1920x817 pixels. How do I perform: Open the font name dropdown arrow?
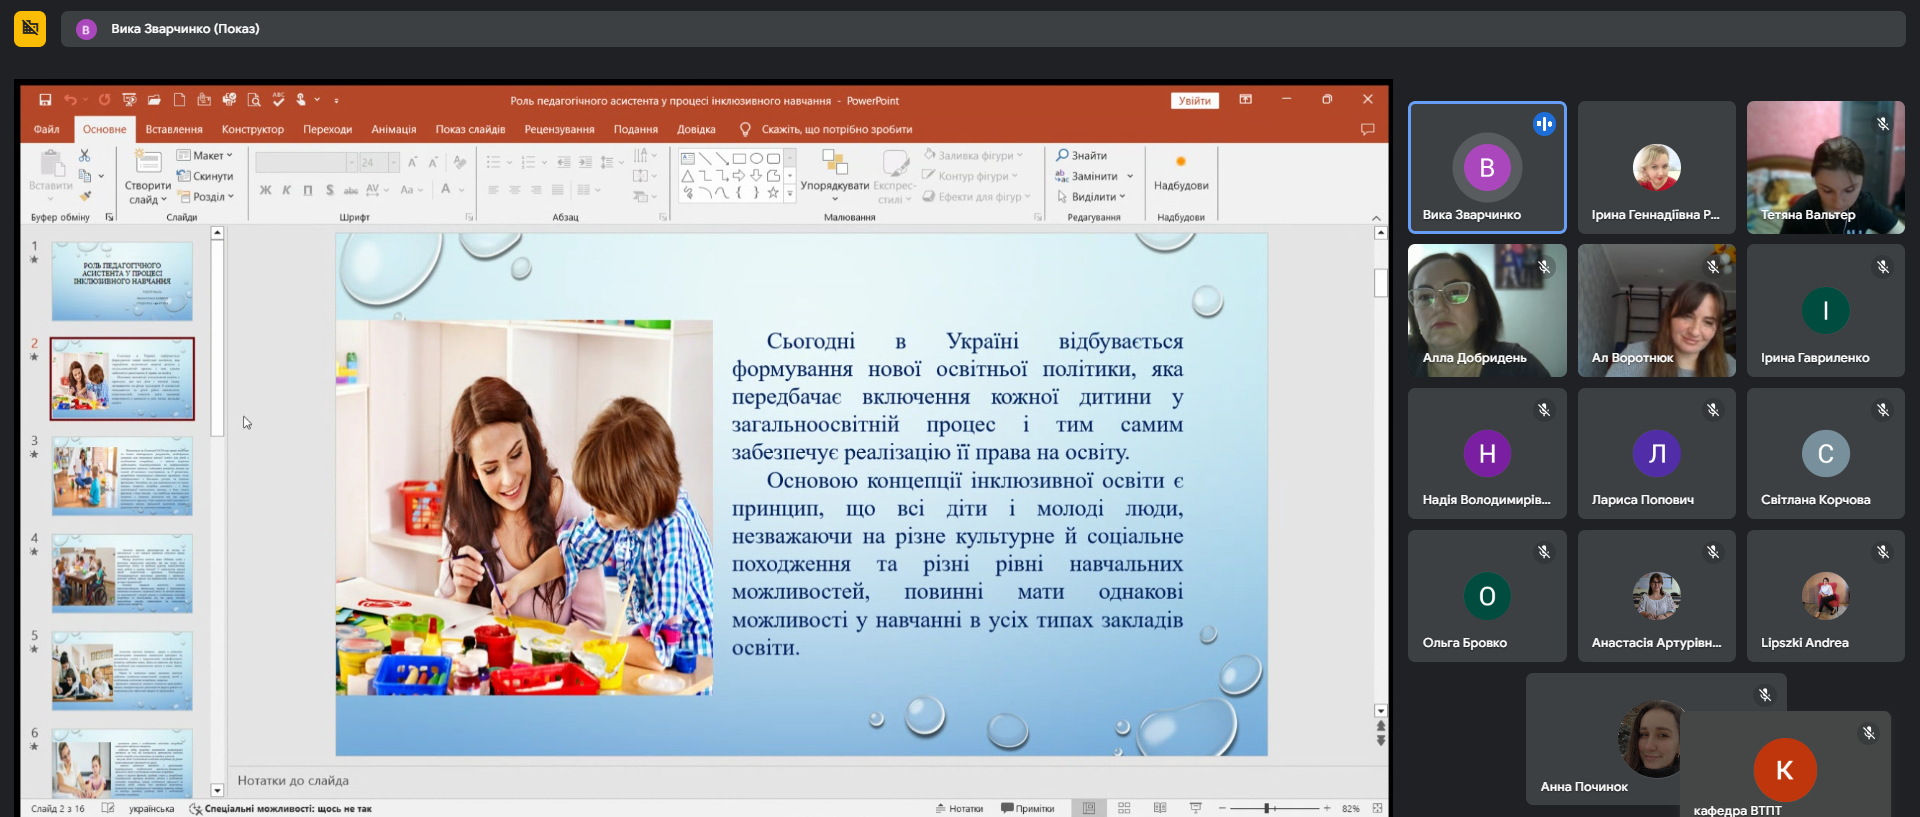coord(351,162)
